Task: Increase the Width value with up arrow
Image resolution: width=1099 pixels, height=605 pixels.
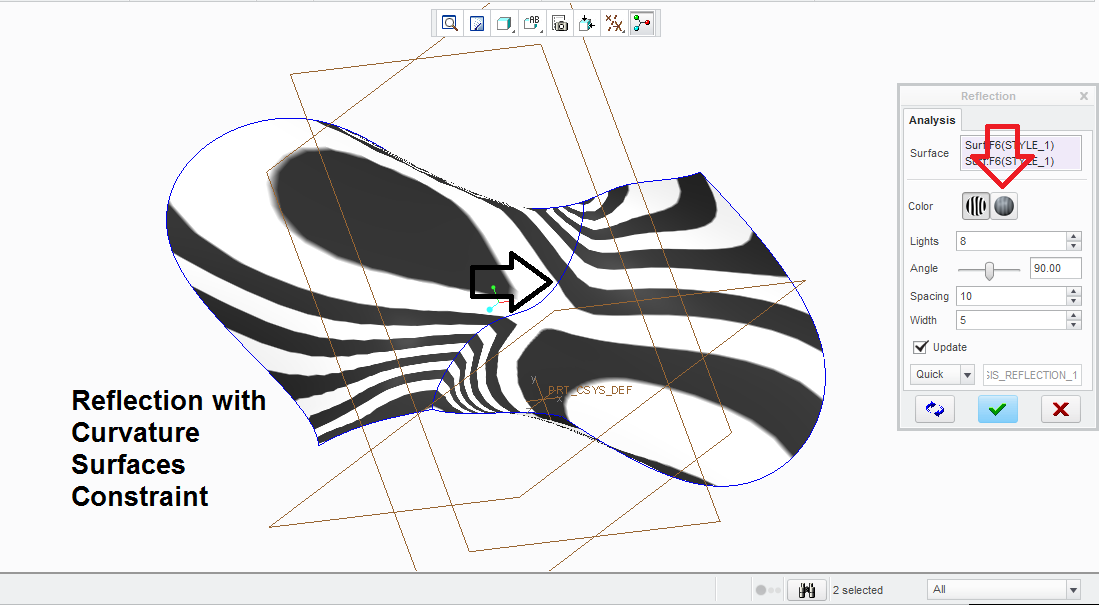Action: pos(1074,315)
